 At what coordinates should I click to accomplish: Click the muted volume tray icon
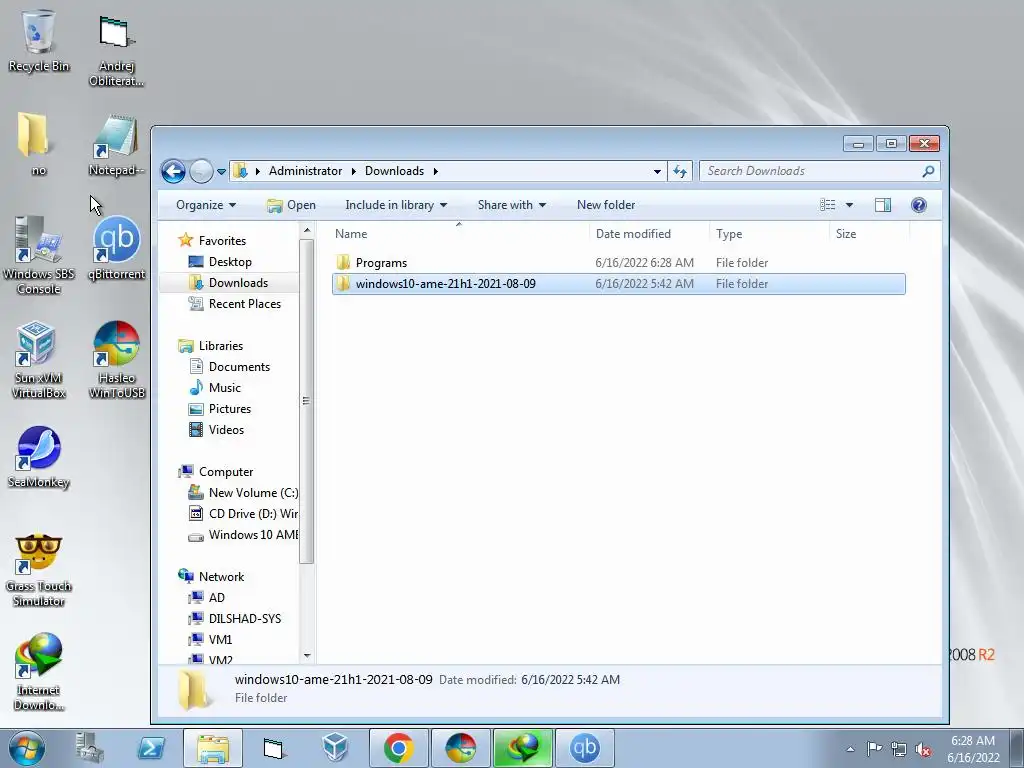(x=923, y=749)
